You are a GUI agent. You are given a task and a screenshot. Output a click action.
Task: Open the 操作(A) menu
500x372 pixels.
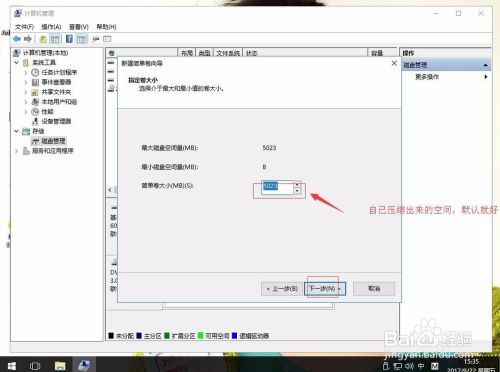pos(51,27)
